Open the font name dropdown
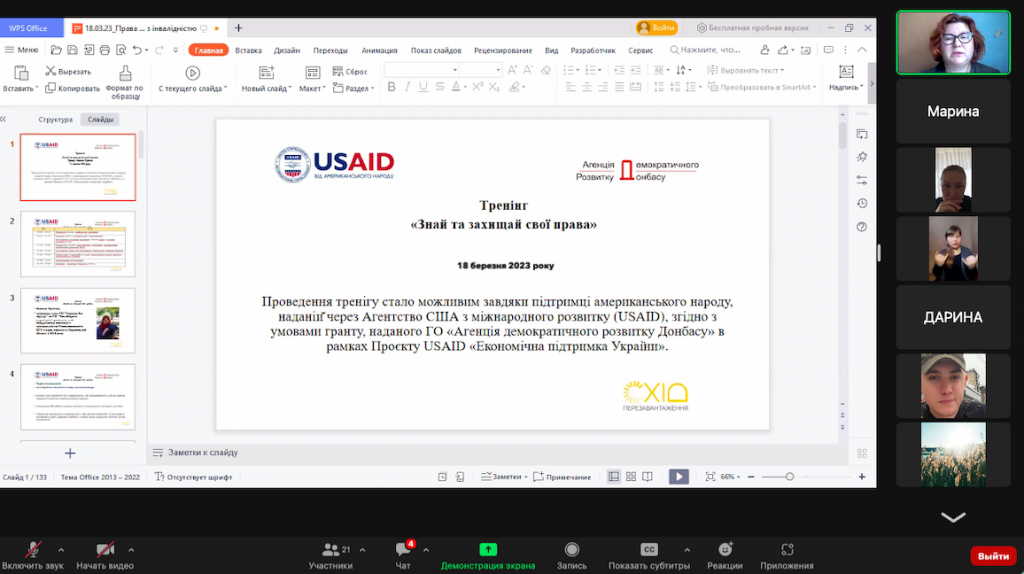The height and width of the screenshot is (574, 1024). click(x=455, y=70)
